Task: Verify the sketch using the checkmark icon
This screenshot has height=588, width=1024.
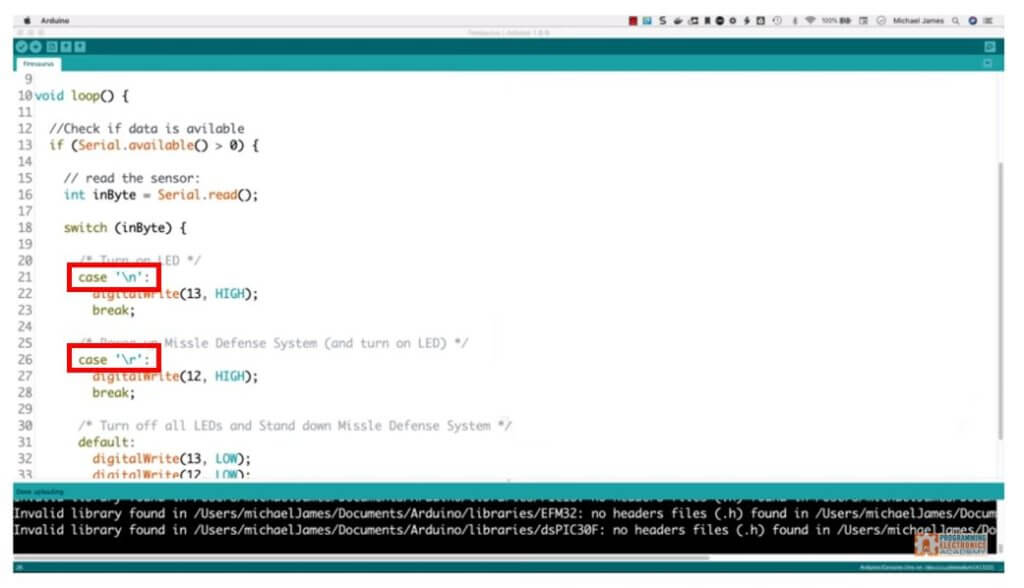Action: [22, 46]
